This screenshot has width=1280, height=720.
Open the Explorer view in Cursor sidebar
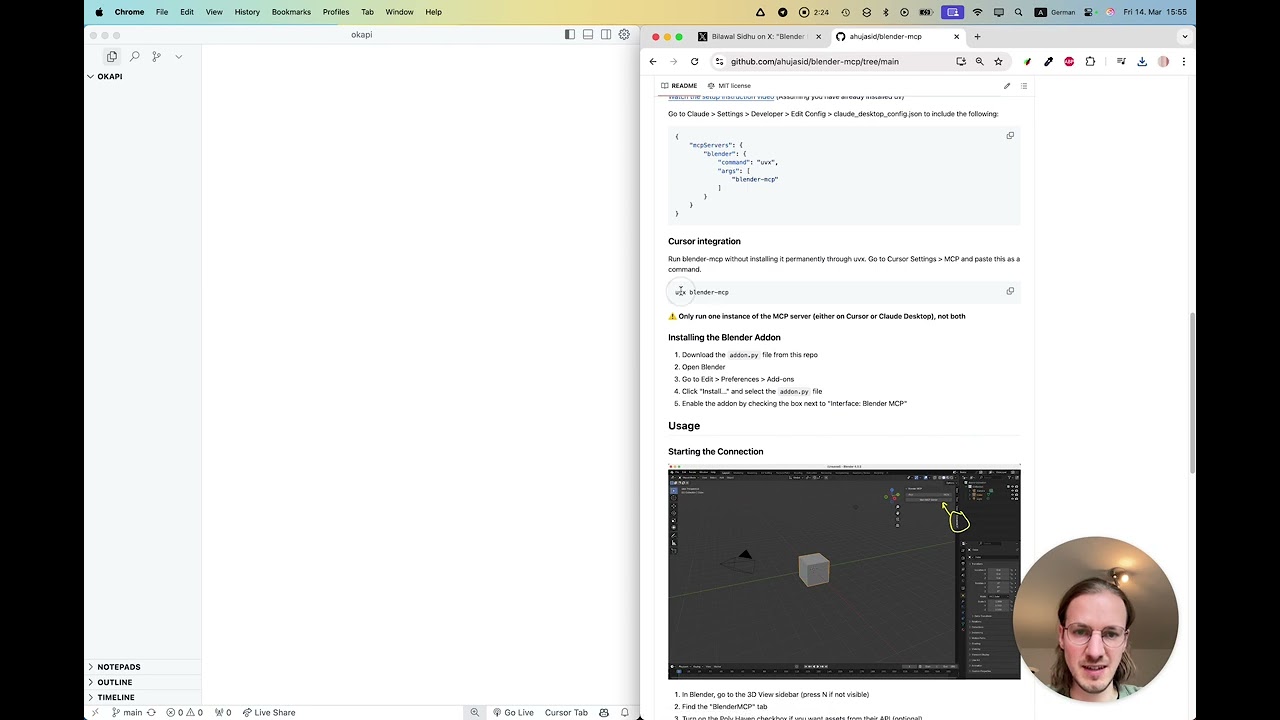[112, 56]
